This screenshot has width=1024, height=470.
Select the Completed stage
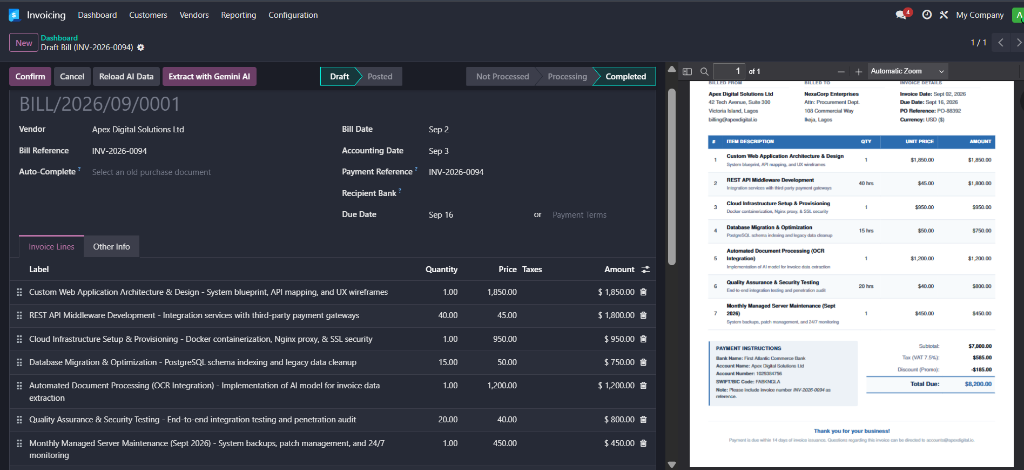pyautogui.click(x=626, y=76)
